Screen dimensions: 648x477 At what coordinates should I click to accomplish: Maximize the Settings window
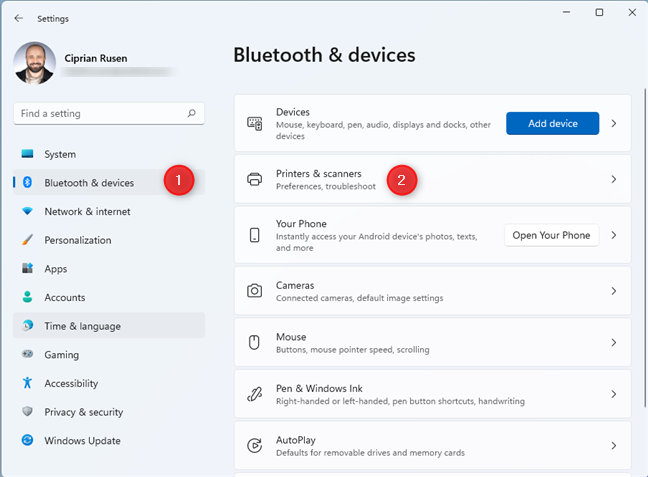click(x=599, y=12)
